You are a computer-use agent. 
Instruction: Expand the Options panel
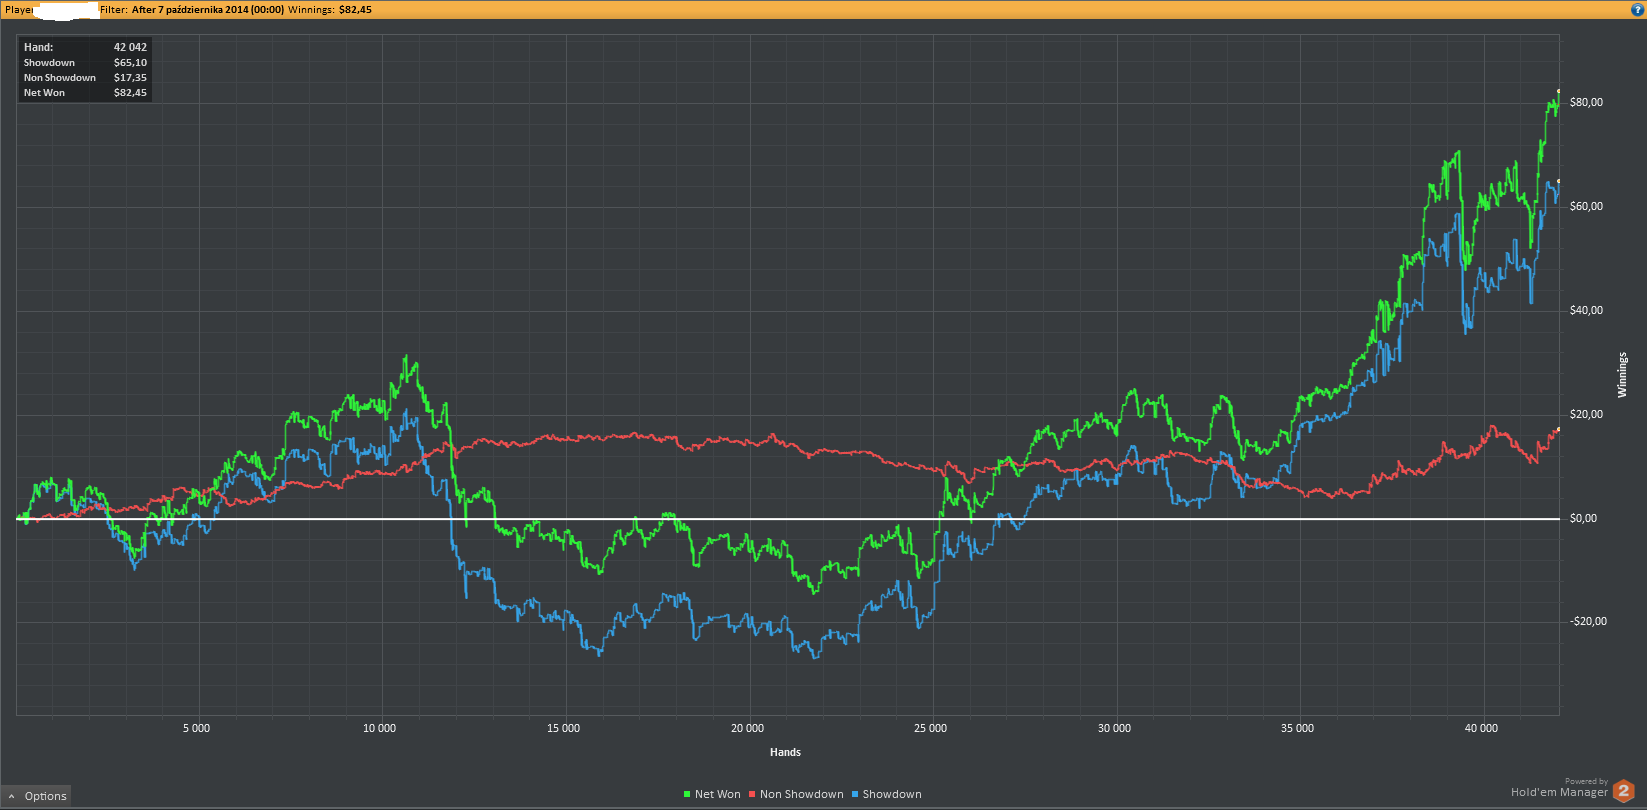(x=37, y=796)
